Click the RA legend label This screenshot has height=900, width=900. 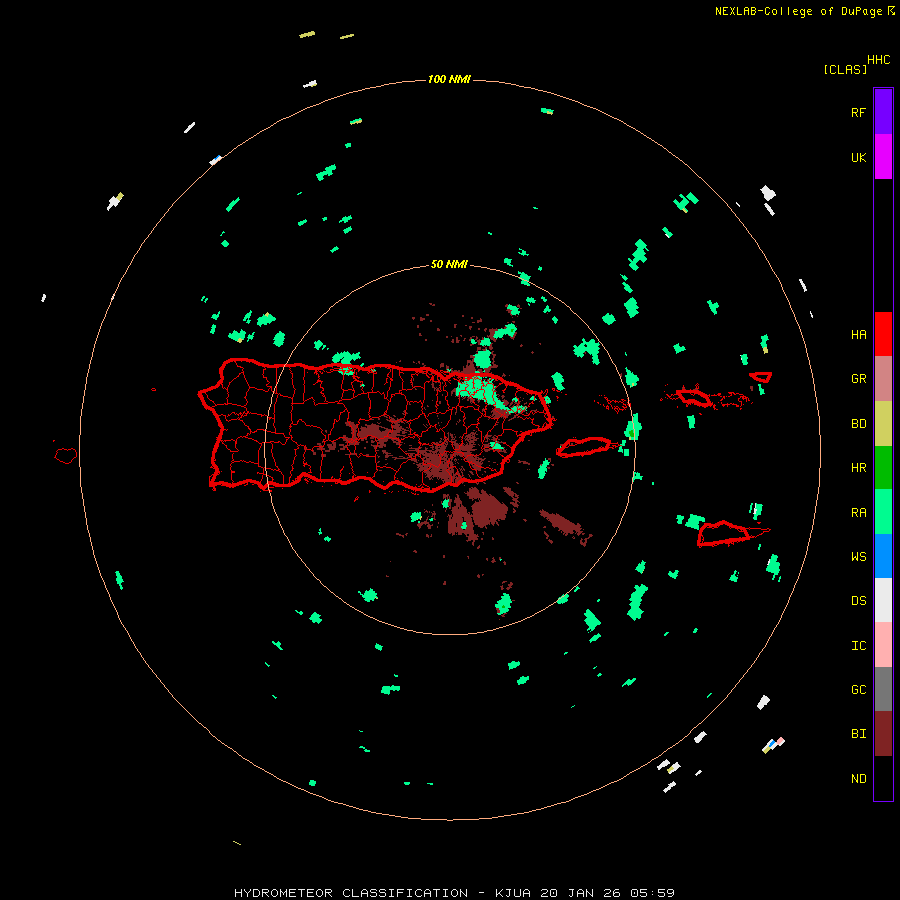[859, 513]
